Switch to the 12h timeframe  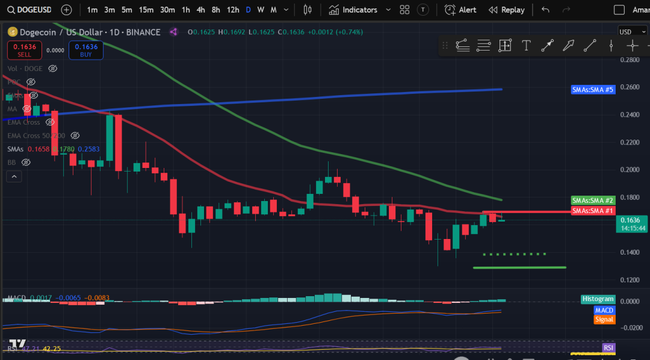[x=233, y=10]
